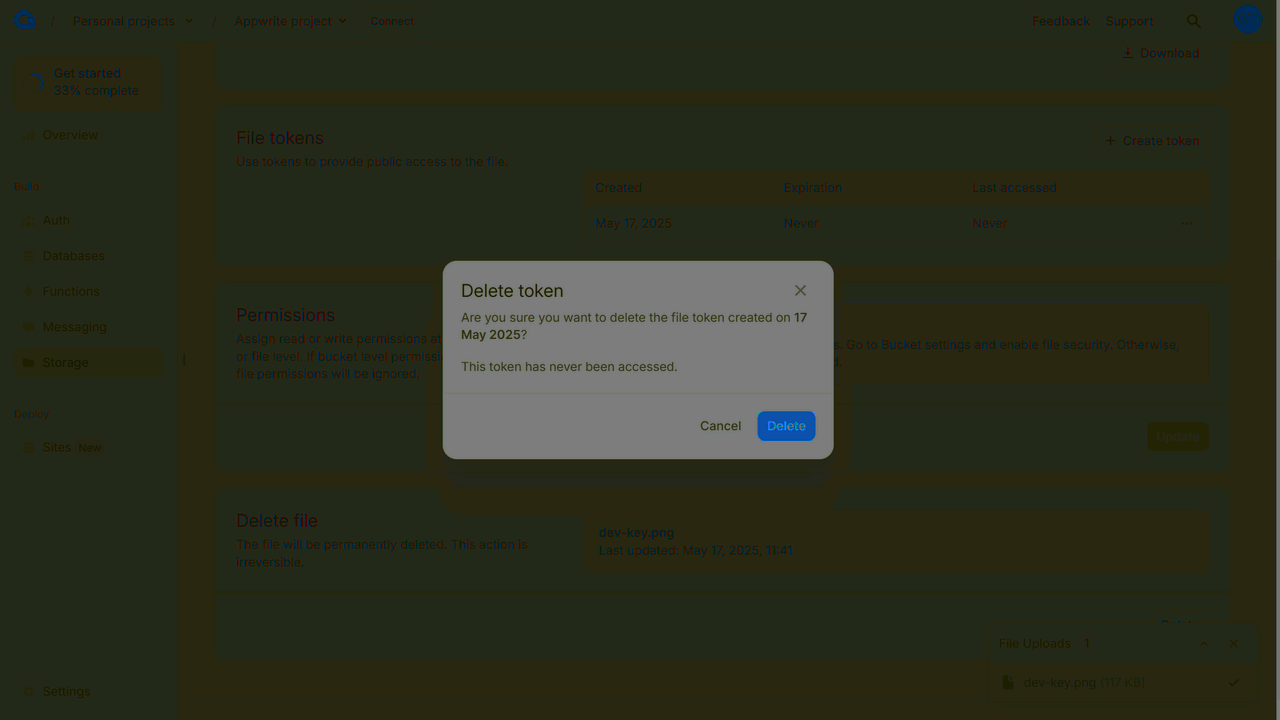Confirm deletion with the Delete button
The width and height of the screenshot is (1280, 720).
coord(786,425)
